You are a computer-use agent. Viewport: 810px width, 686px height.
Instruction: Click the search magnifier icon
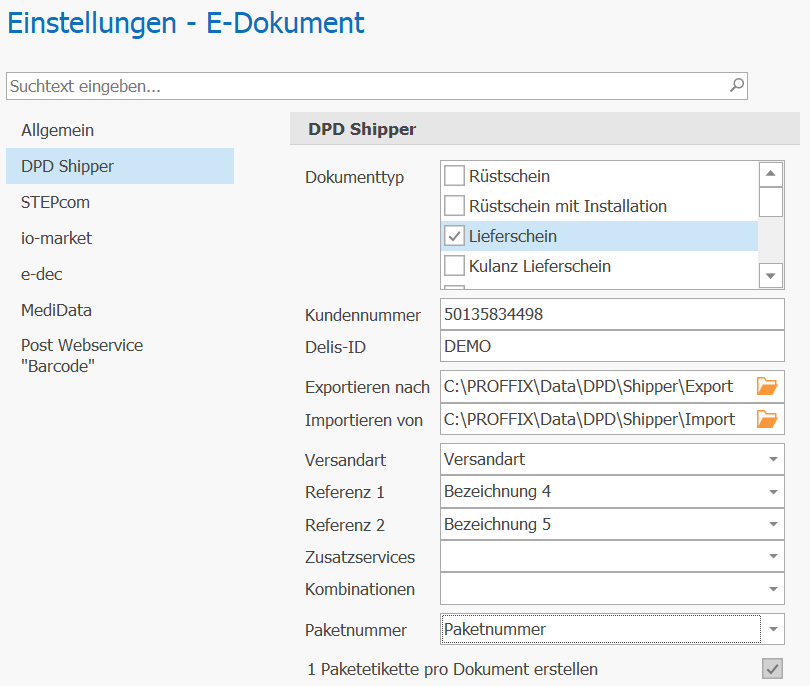point(737,85)
